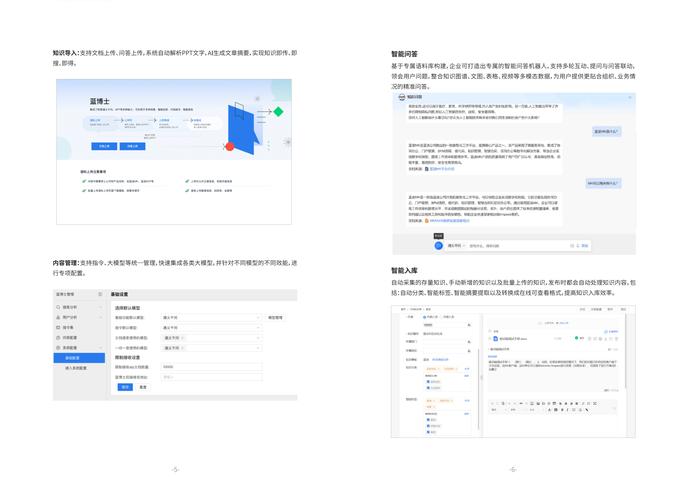
Task: Click the API token limit input field
Action: pyautogui.click(x=210, y=366)
